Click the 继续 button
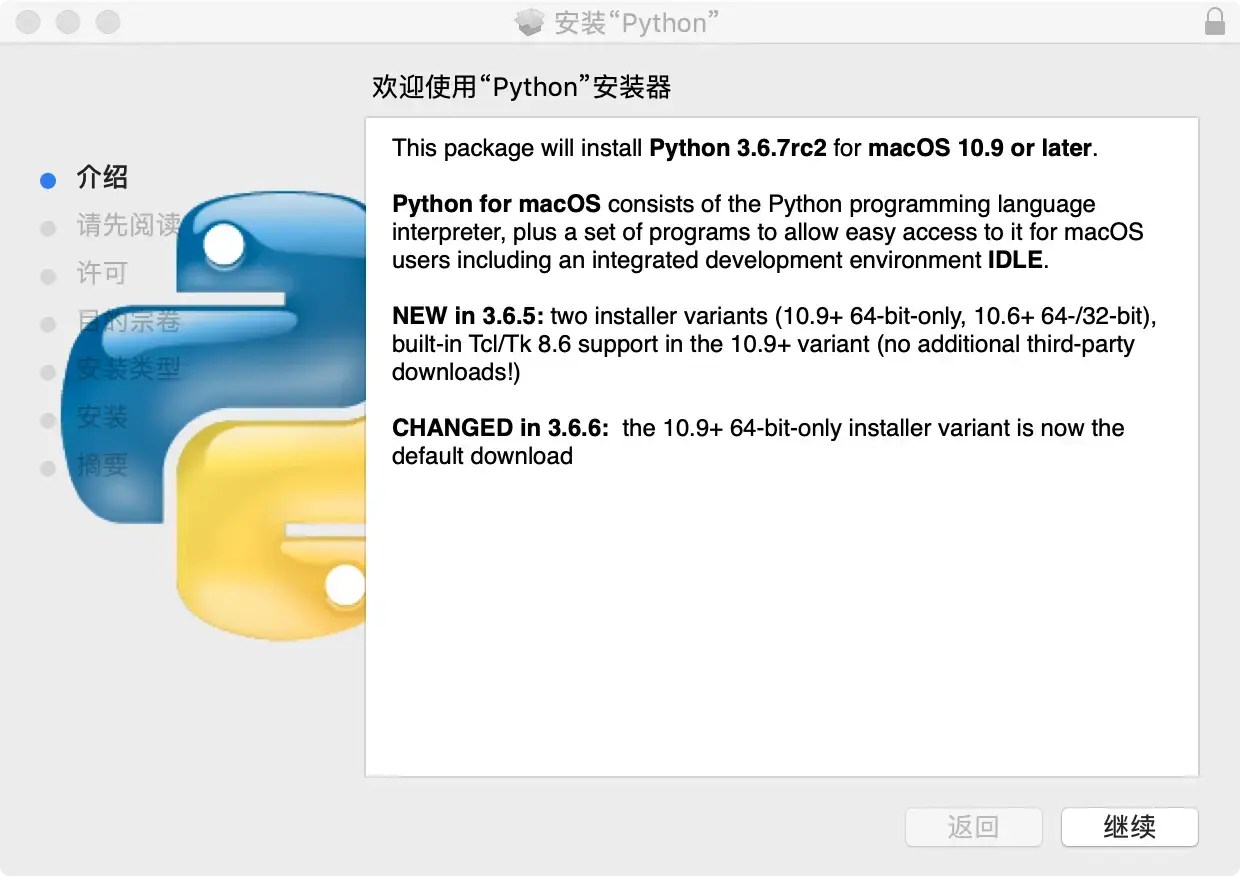 [1129, 827]
